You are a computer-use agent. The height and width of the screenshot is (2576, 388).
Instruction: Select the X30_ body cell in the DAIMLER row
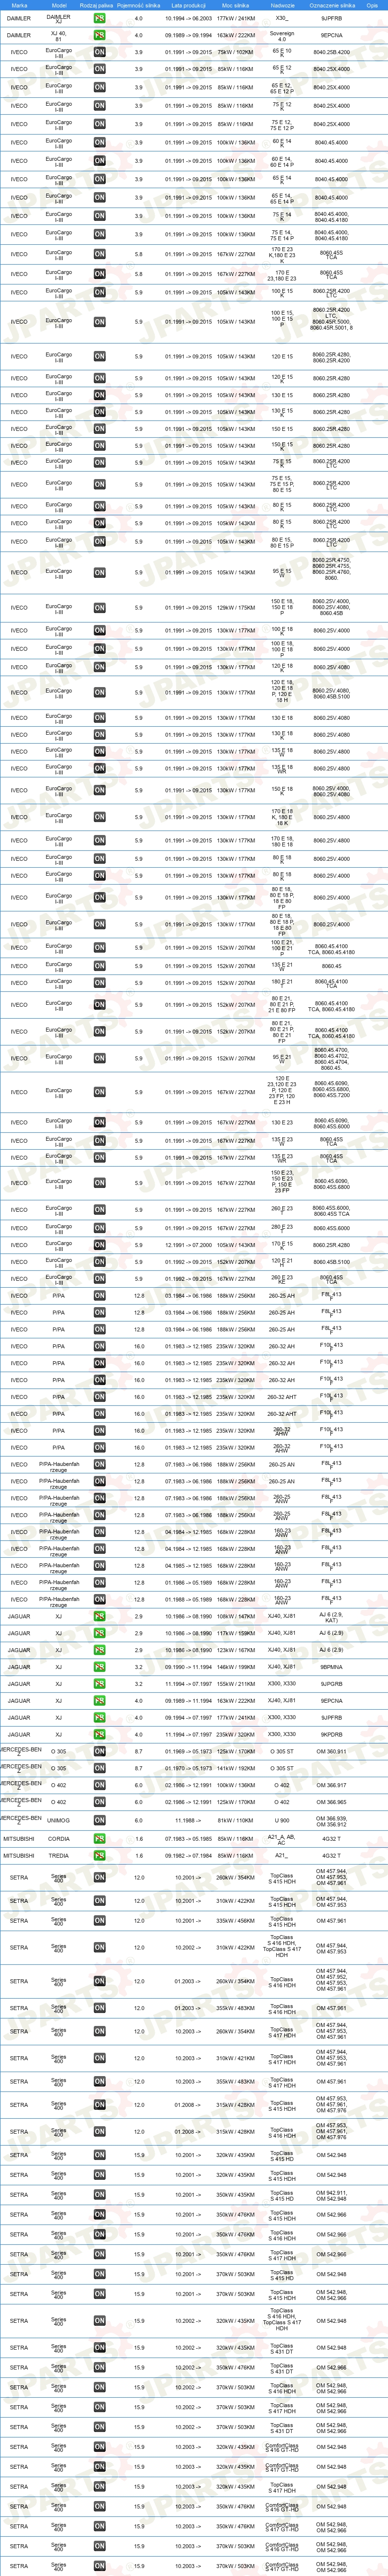click(282, 18)
